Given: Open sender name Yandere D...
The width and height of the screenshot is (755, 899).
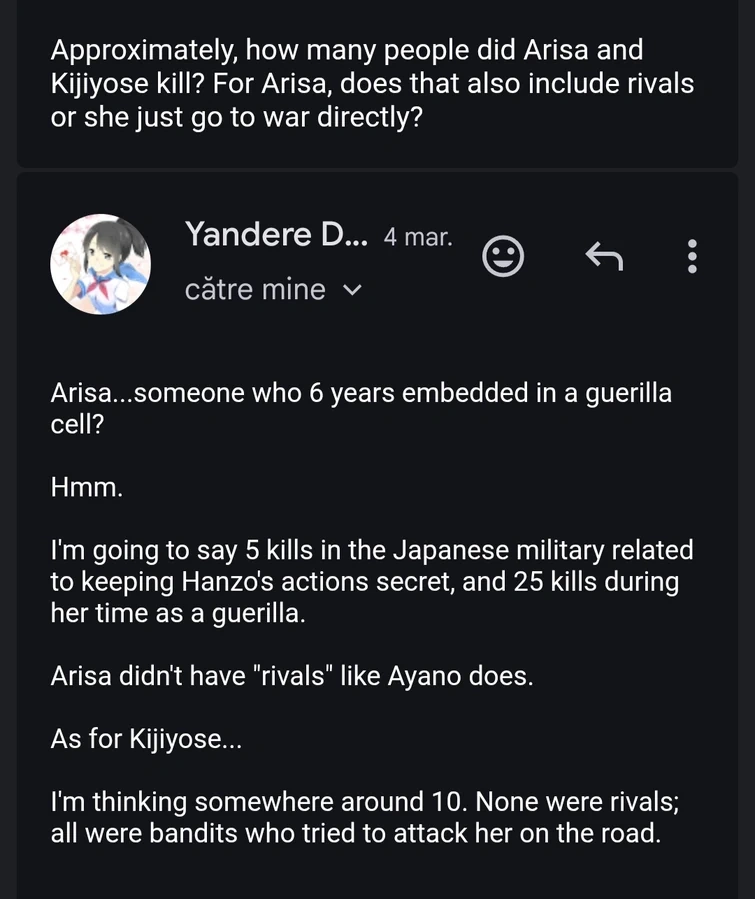Looking at the screenshot, I should tap(276, 234).
